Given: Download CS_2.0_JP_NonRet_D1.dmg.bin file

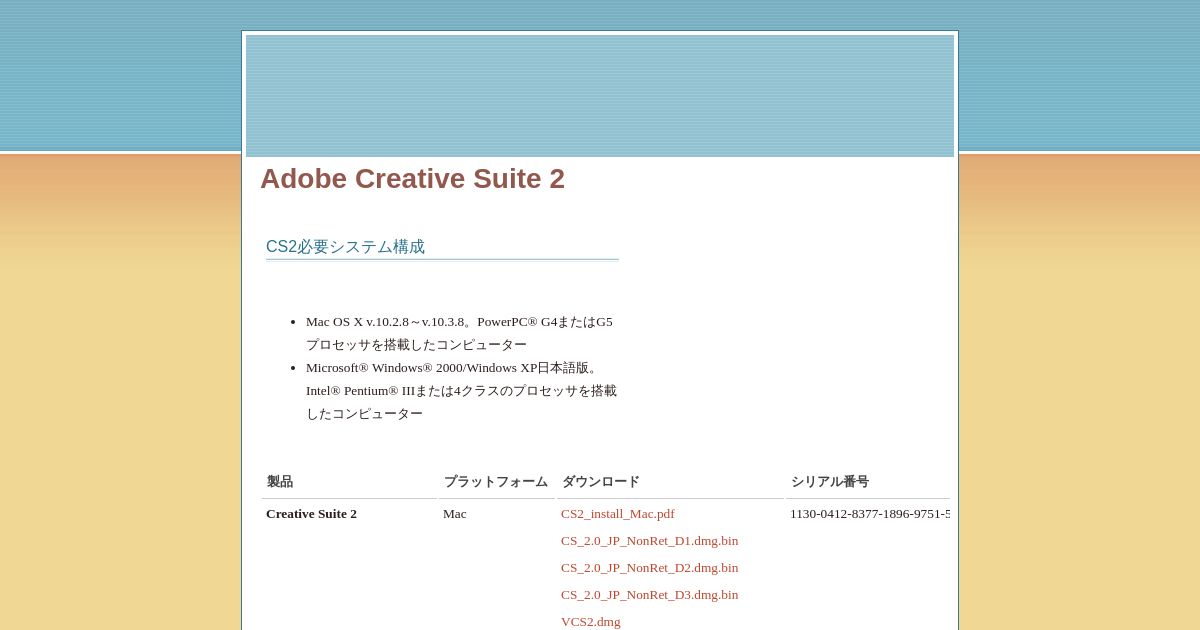Looking at the screenshot, I should [649, 541].
